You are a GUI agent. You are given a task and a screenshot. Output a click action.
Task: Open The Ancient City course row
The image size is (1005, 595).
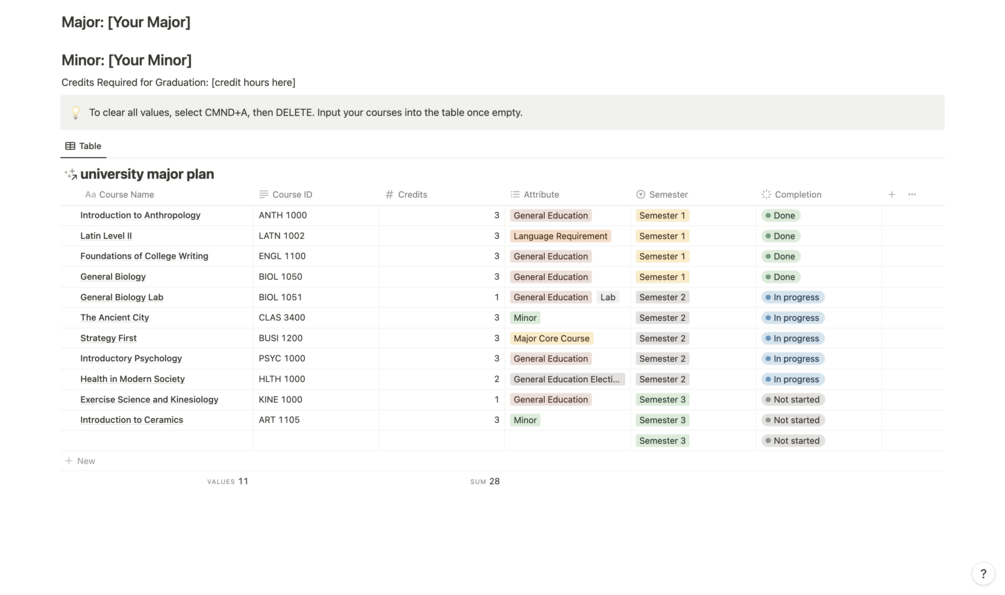click(114, 318)
